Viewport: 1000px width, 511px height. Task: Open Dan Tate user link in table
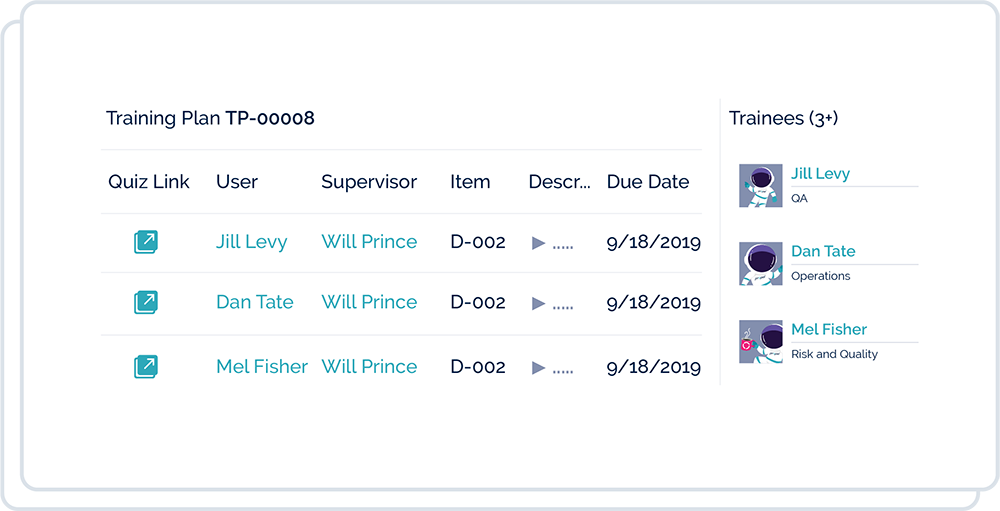click(x=254, y=302)
